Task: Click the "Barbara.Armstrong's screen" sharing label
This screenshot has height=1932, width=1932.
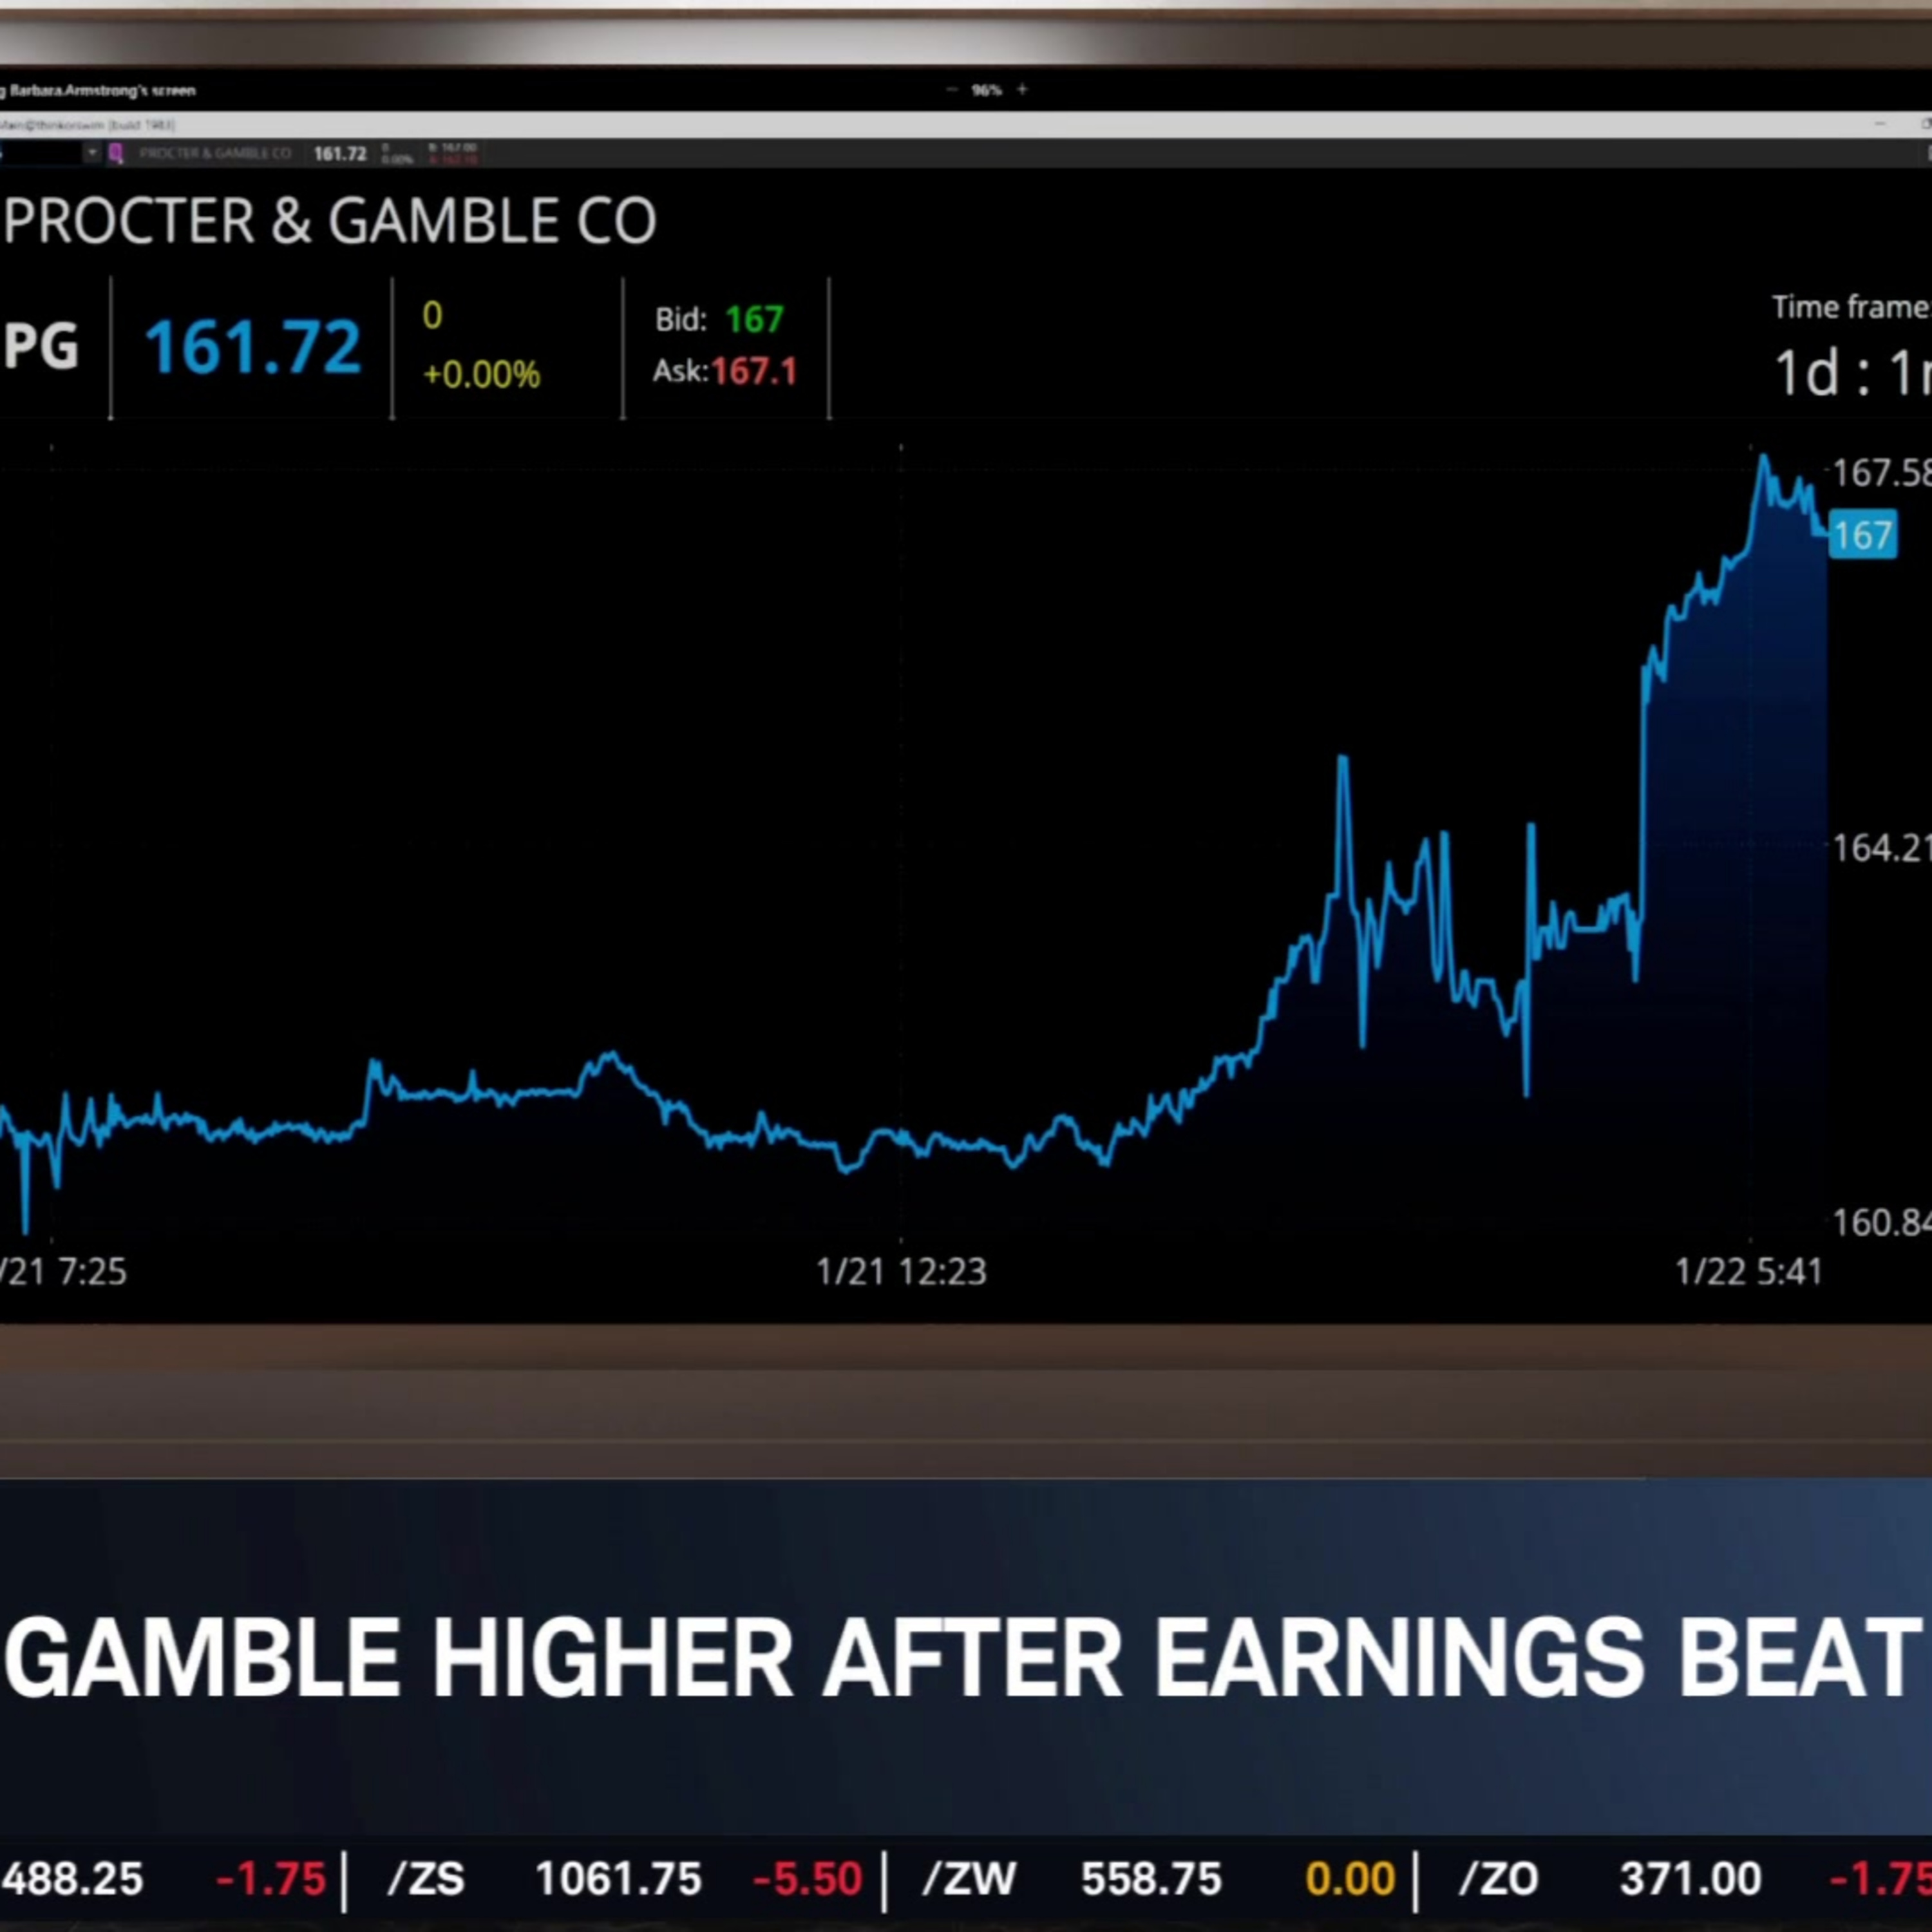Action: pyautogui.click(x=102, y=90)
